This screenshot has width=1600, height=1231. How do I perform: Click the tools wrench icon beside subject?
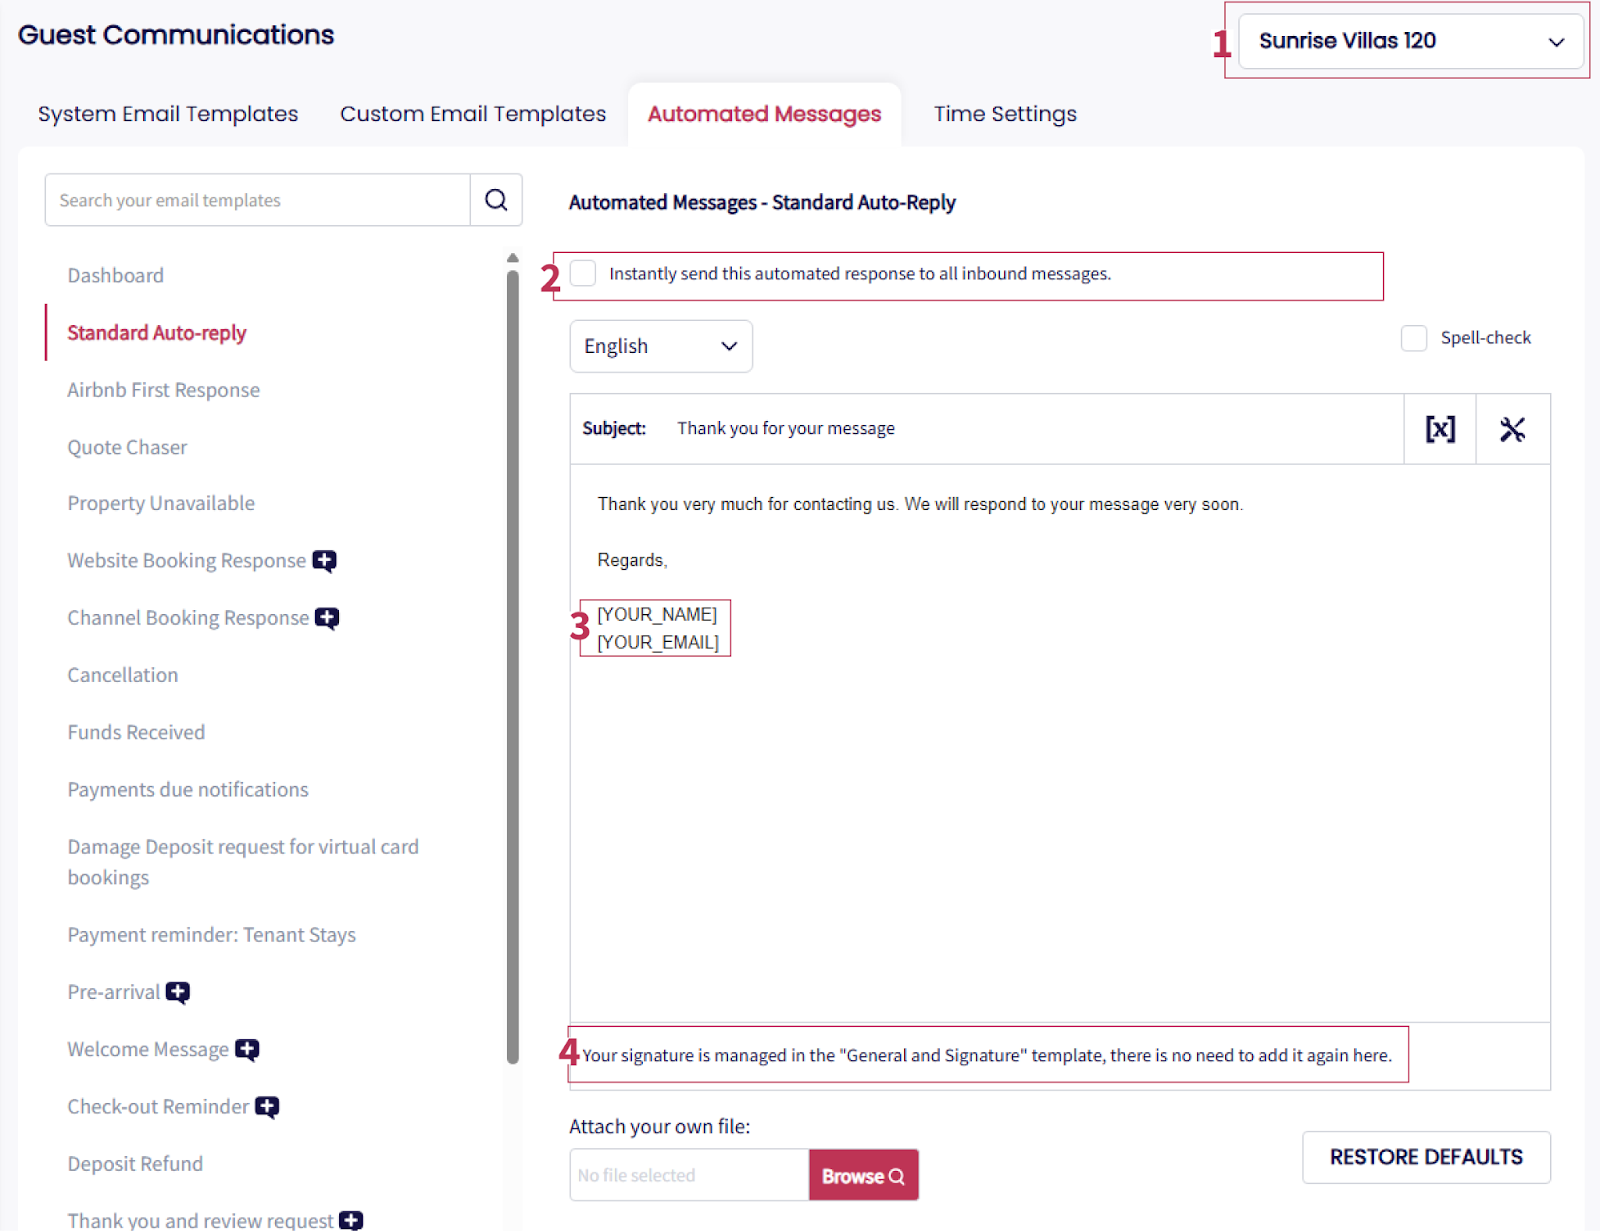pyautogui.click(x=1512, y=429)
